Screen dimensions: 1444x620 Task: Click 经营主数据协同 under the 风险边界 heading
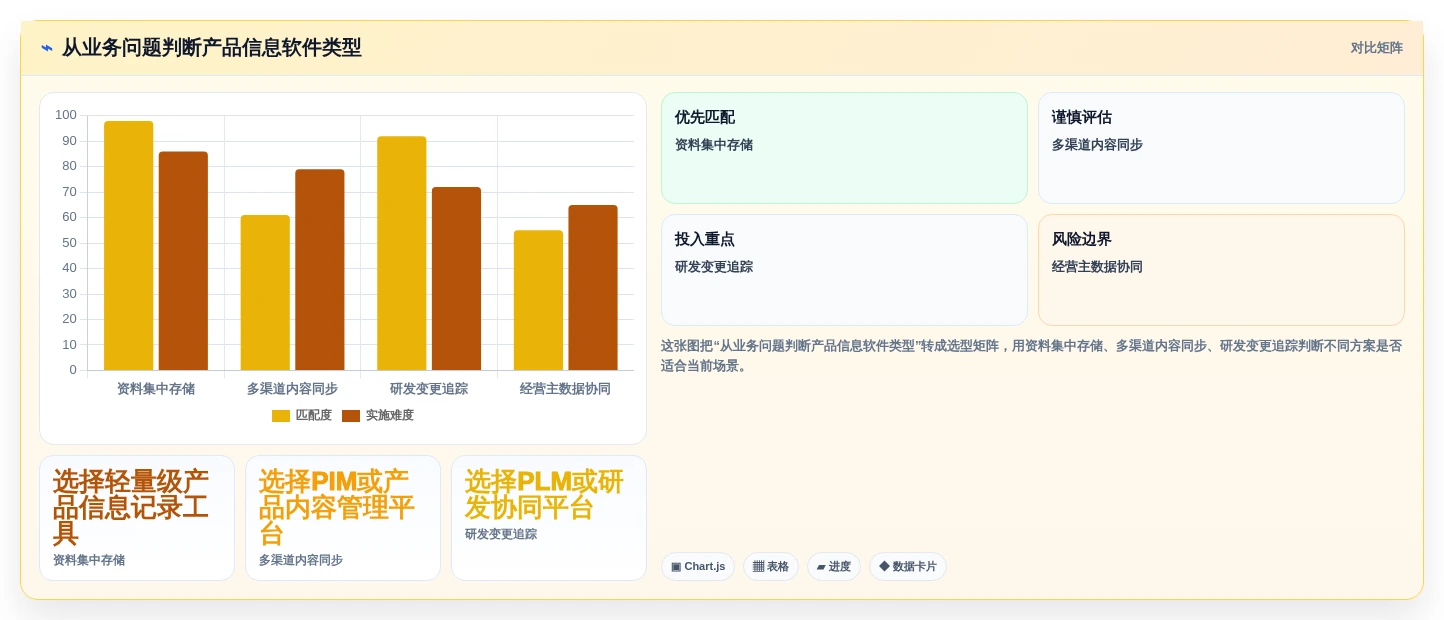click(x=1097, y=267)
